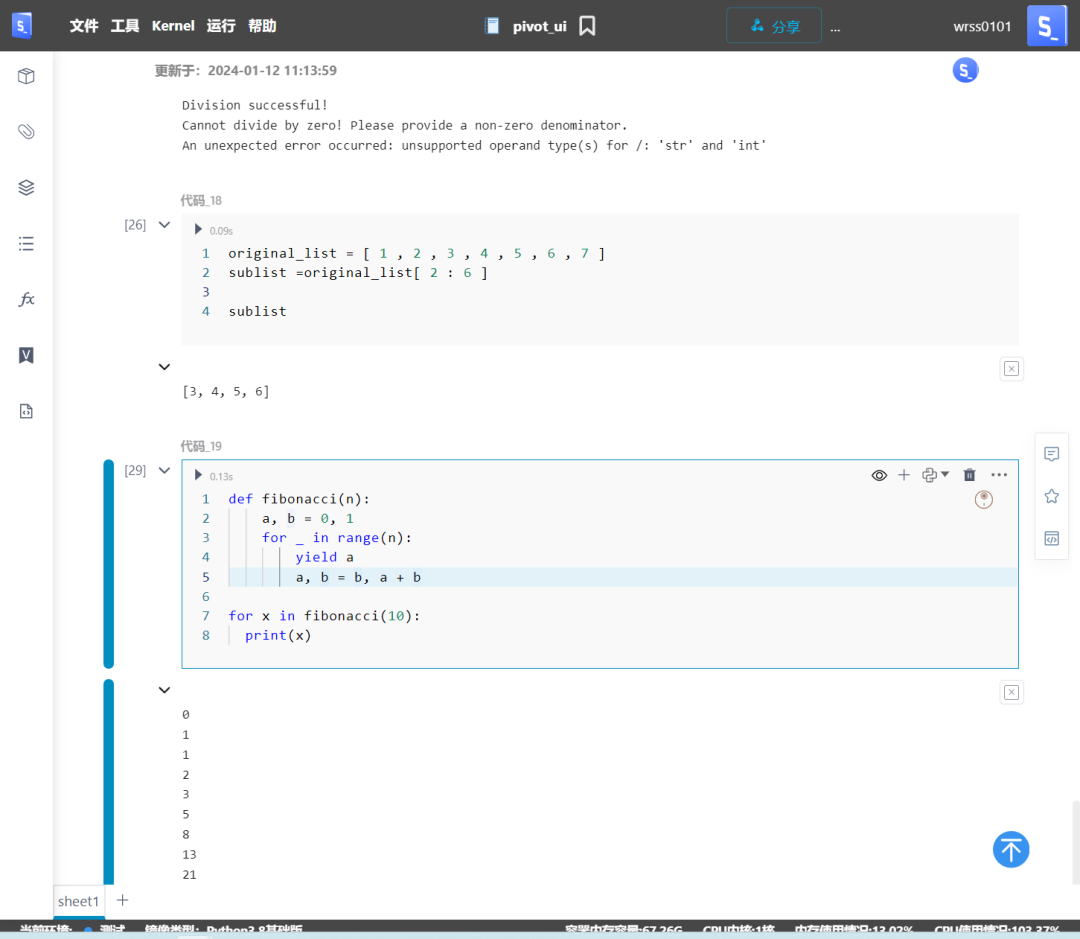Clear output [3, 4, 5, 6] with X box
The height and width of the screenshot is (939, 1080).
point(1011,369)
